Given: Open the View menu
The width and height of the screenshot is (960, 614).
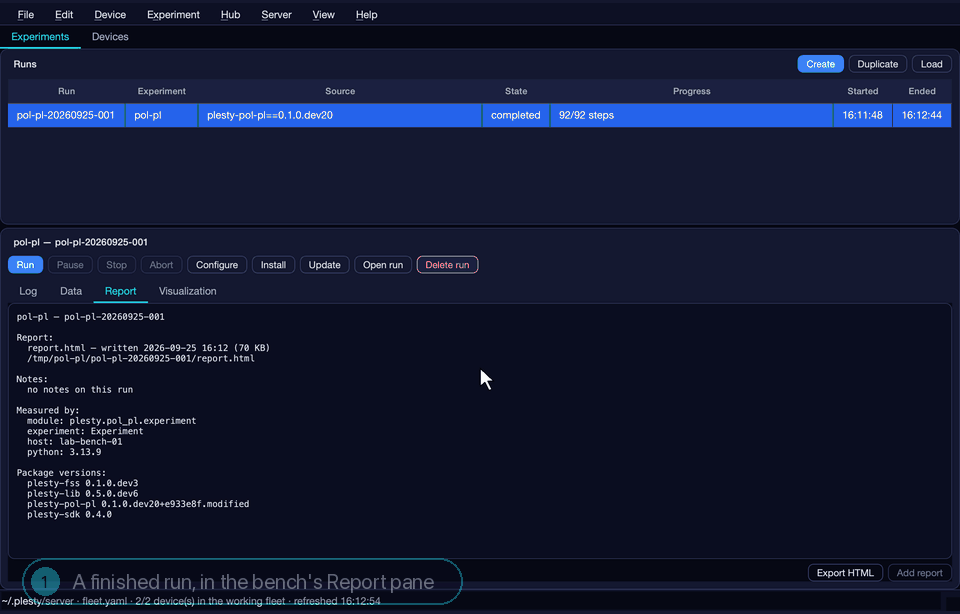Looking at the screenshot, I should [323, 15].
